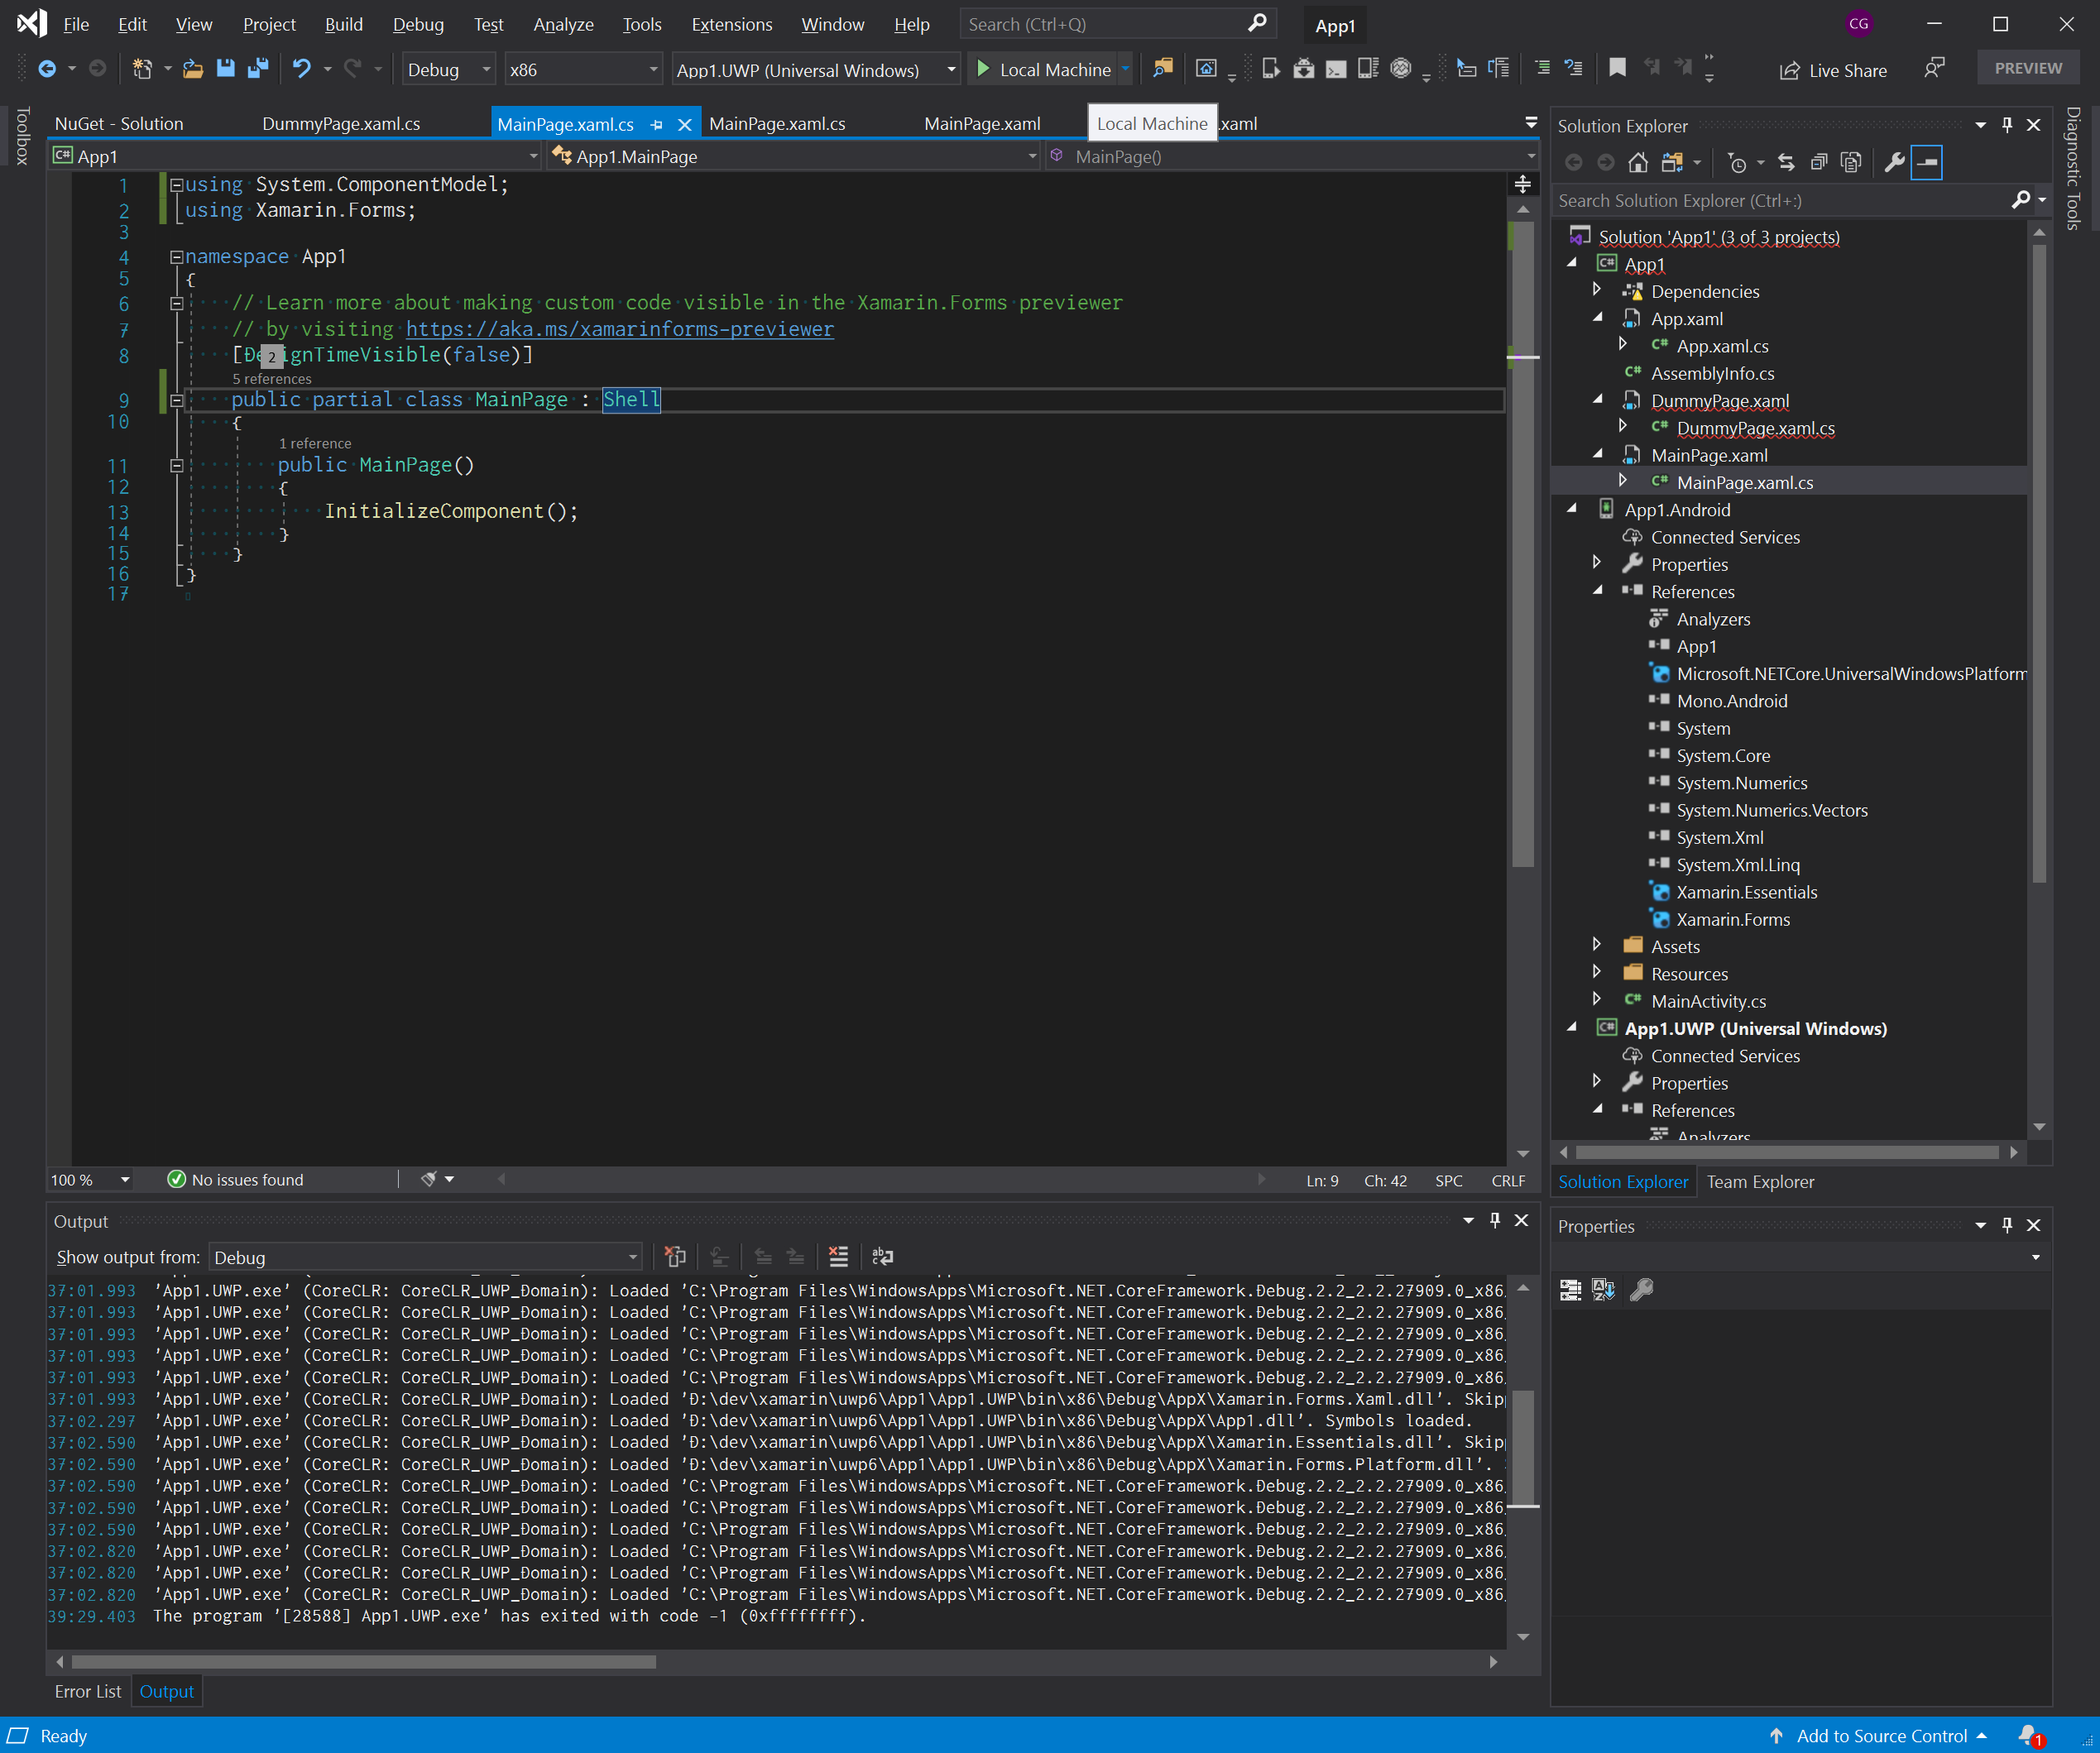Click the Undo toolbar icon

tap(301, 69)
